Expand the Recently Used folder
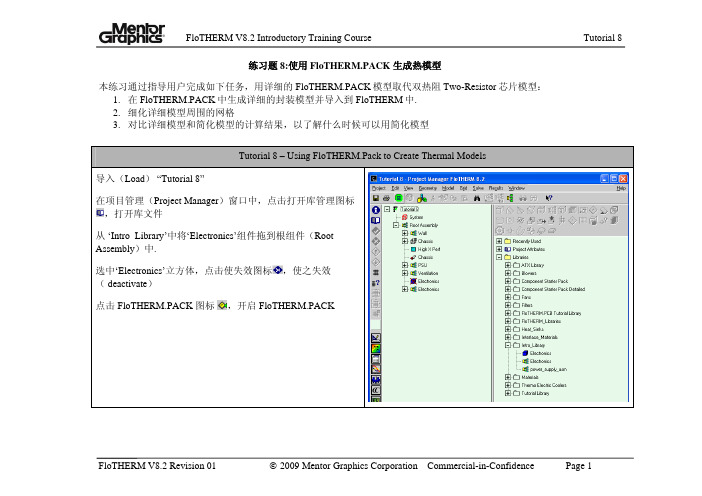Viewport: 702px width, 496px height. (x=499, y=241)
